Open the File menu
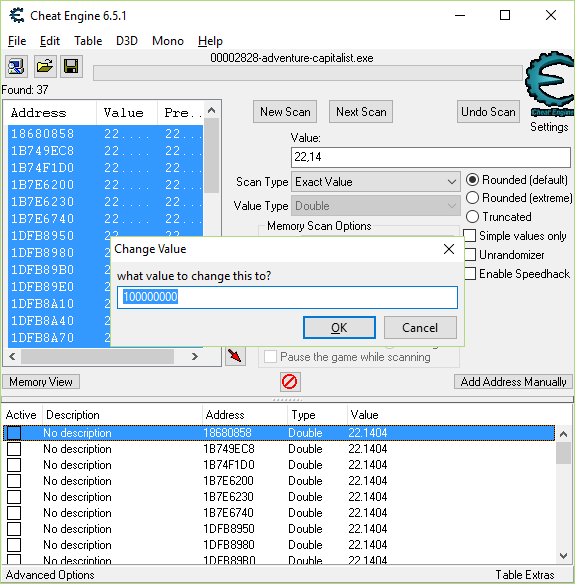 tap(17, 41)
